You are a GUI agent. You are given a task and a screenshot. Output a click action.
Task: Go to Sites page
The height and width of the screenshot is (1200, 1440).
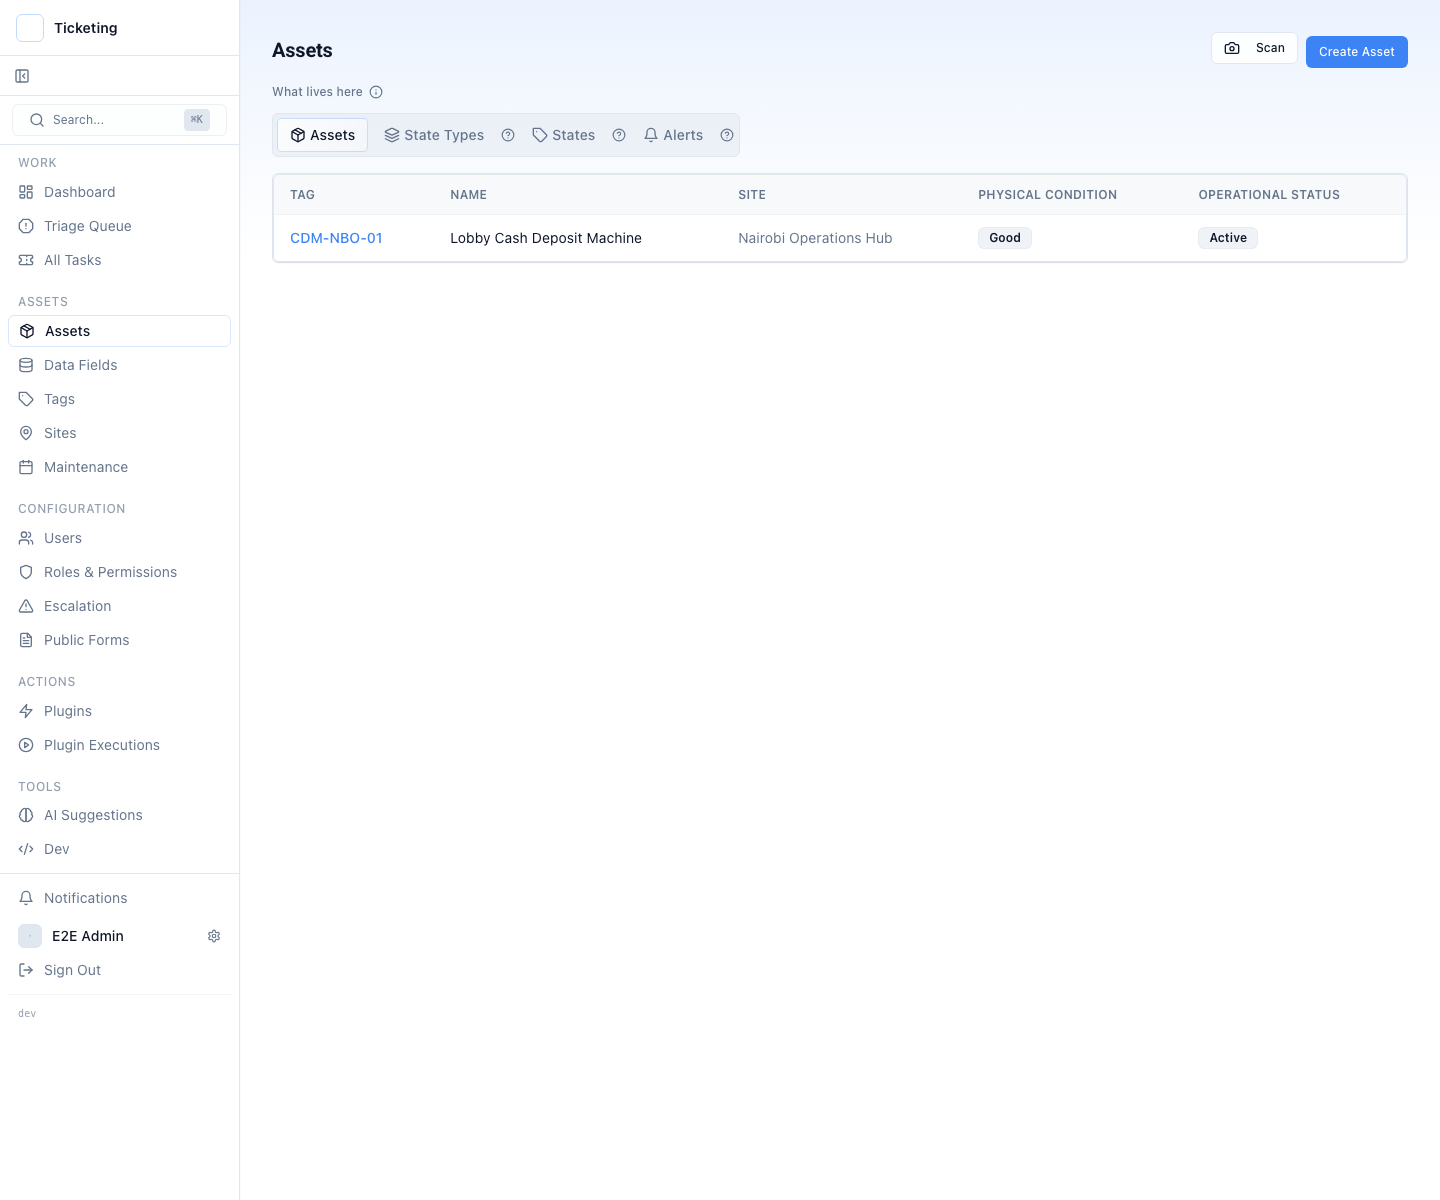(x=119, y=433)
